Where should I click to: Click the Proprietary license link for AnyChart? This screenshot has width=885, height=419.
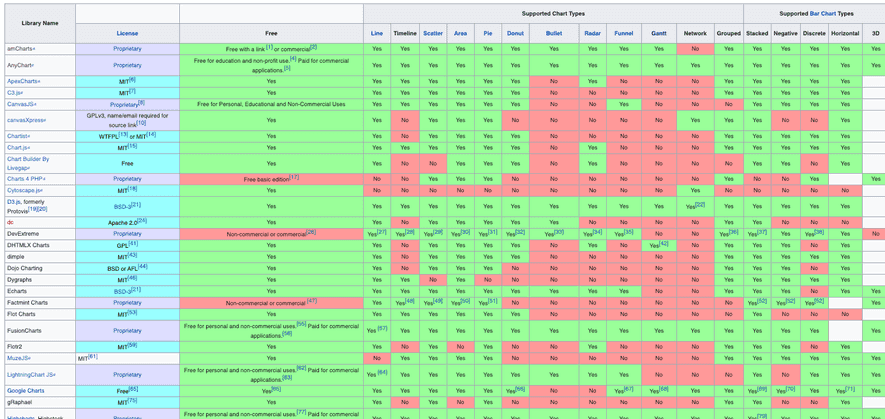point(127,65)
